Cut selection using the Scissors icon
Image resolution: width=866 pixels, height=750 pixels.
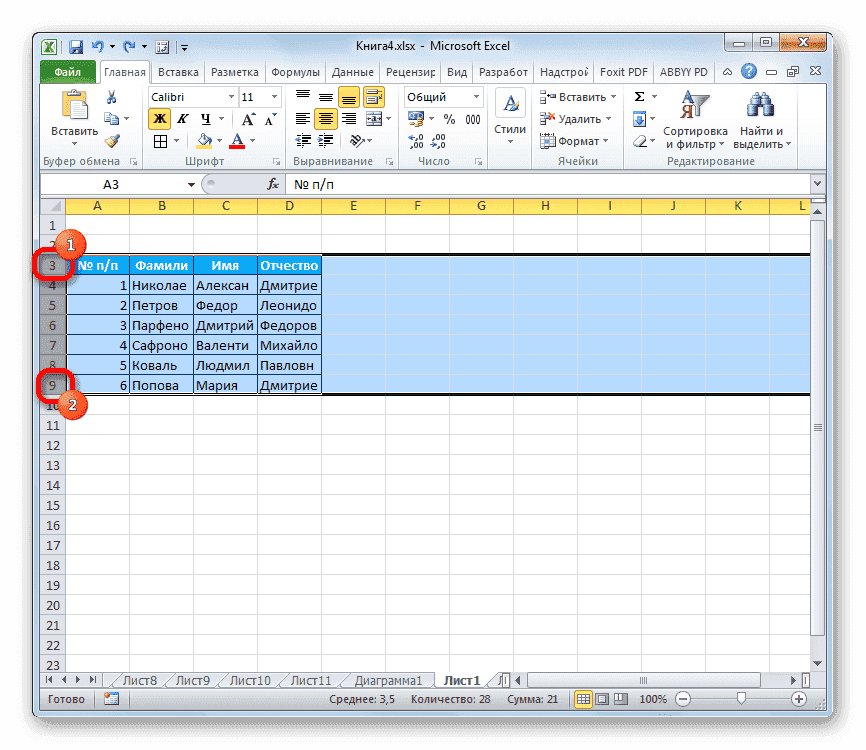tap(110, 96)
